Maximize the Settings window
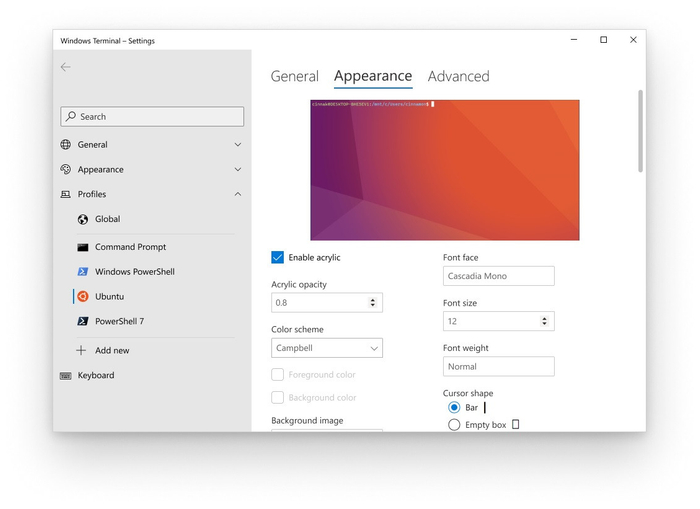The height and width of the screenshot is (509, 700). tap(604, 40)
